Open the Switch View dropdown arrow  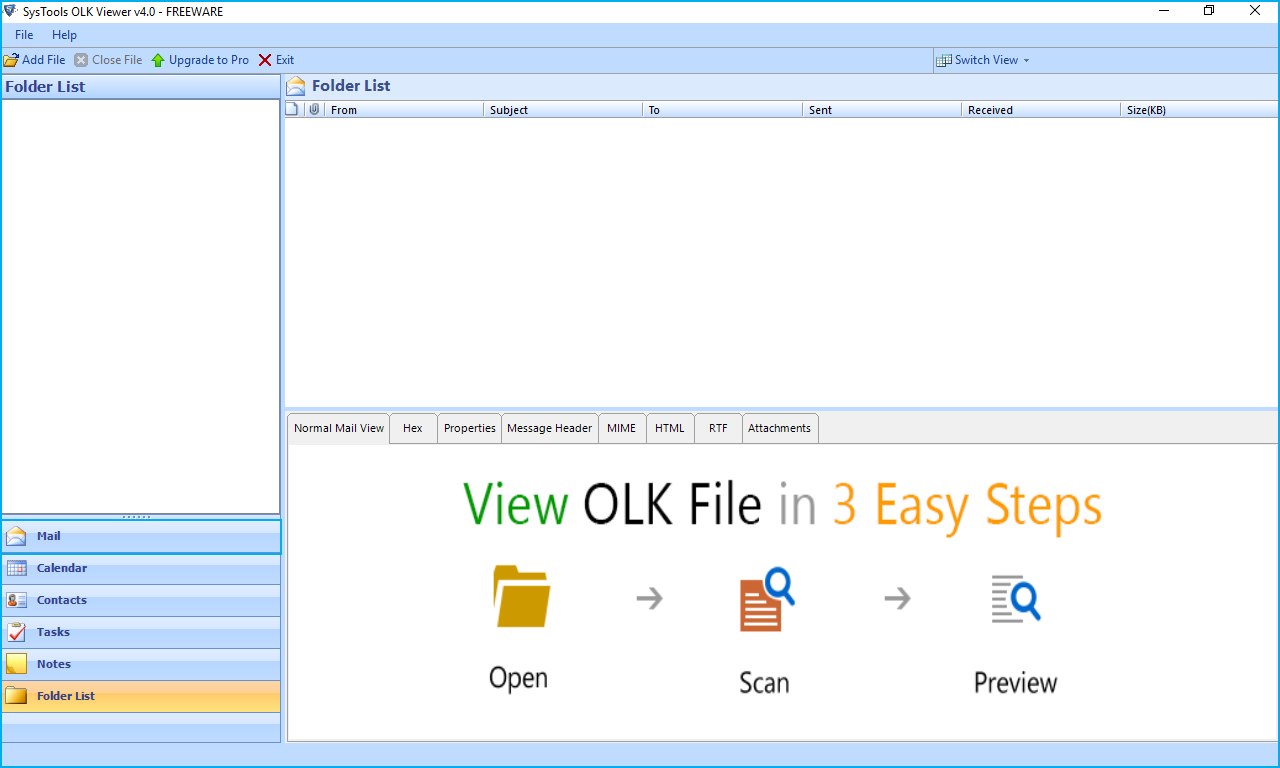pos(1026,61)
